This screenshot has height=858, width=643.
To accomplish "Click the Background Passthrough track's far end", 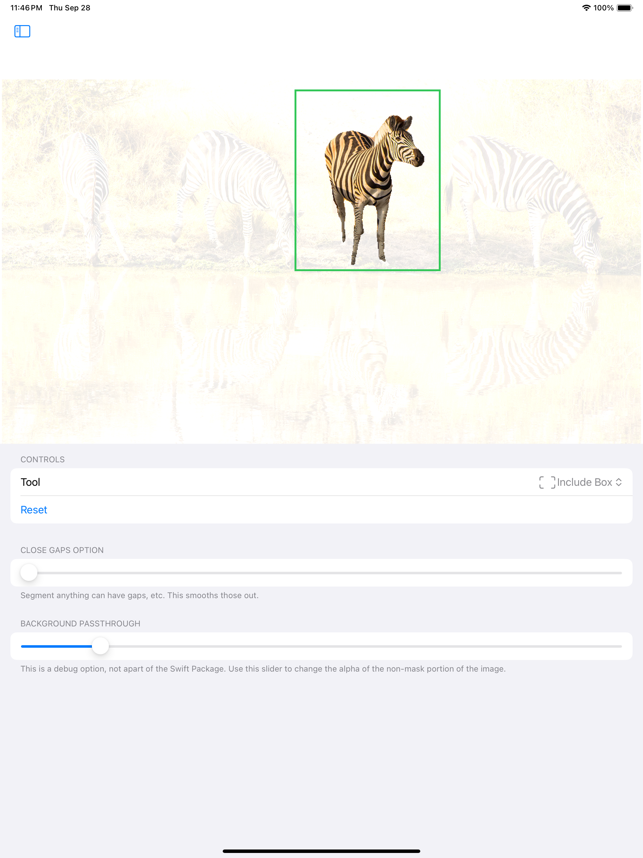I will tap(618, 646).
